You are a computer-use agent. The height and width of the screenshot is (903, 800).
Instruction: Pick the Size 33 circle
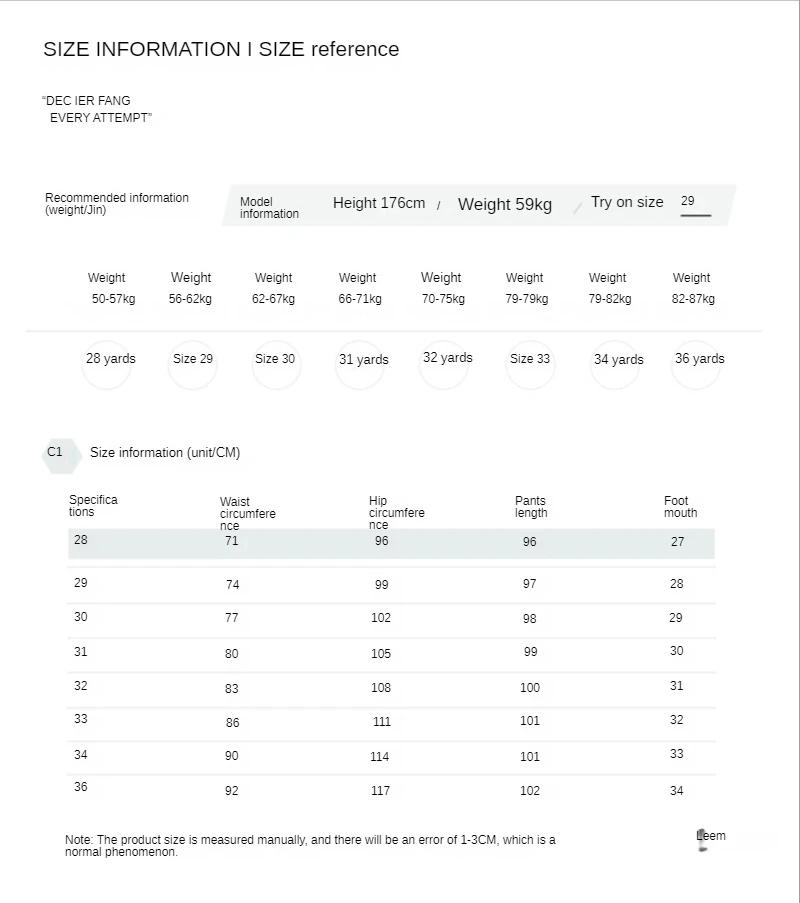tap(530, 364)
